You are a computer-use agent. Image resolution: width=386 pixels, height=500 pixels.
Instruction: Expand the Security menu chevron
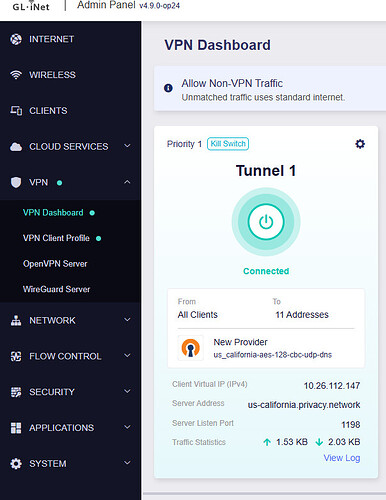pyautogui.click(x=127, y=391)
